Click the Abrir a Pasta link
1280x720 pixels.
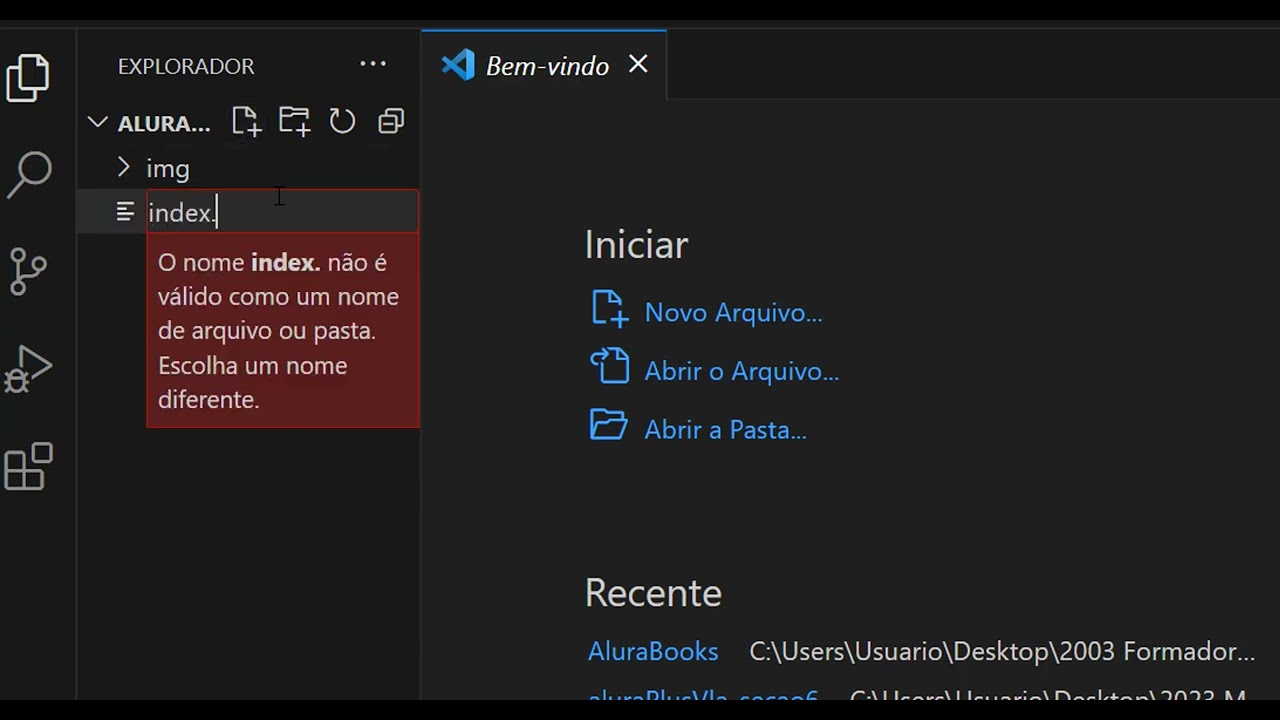point(725,430)
